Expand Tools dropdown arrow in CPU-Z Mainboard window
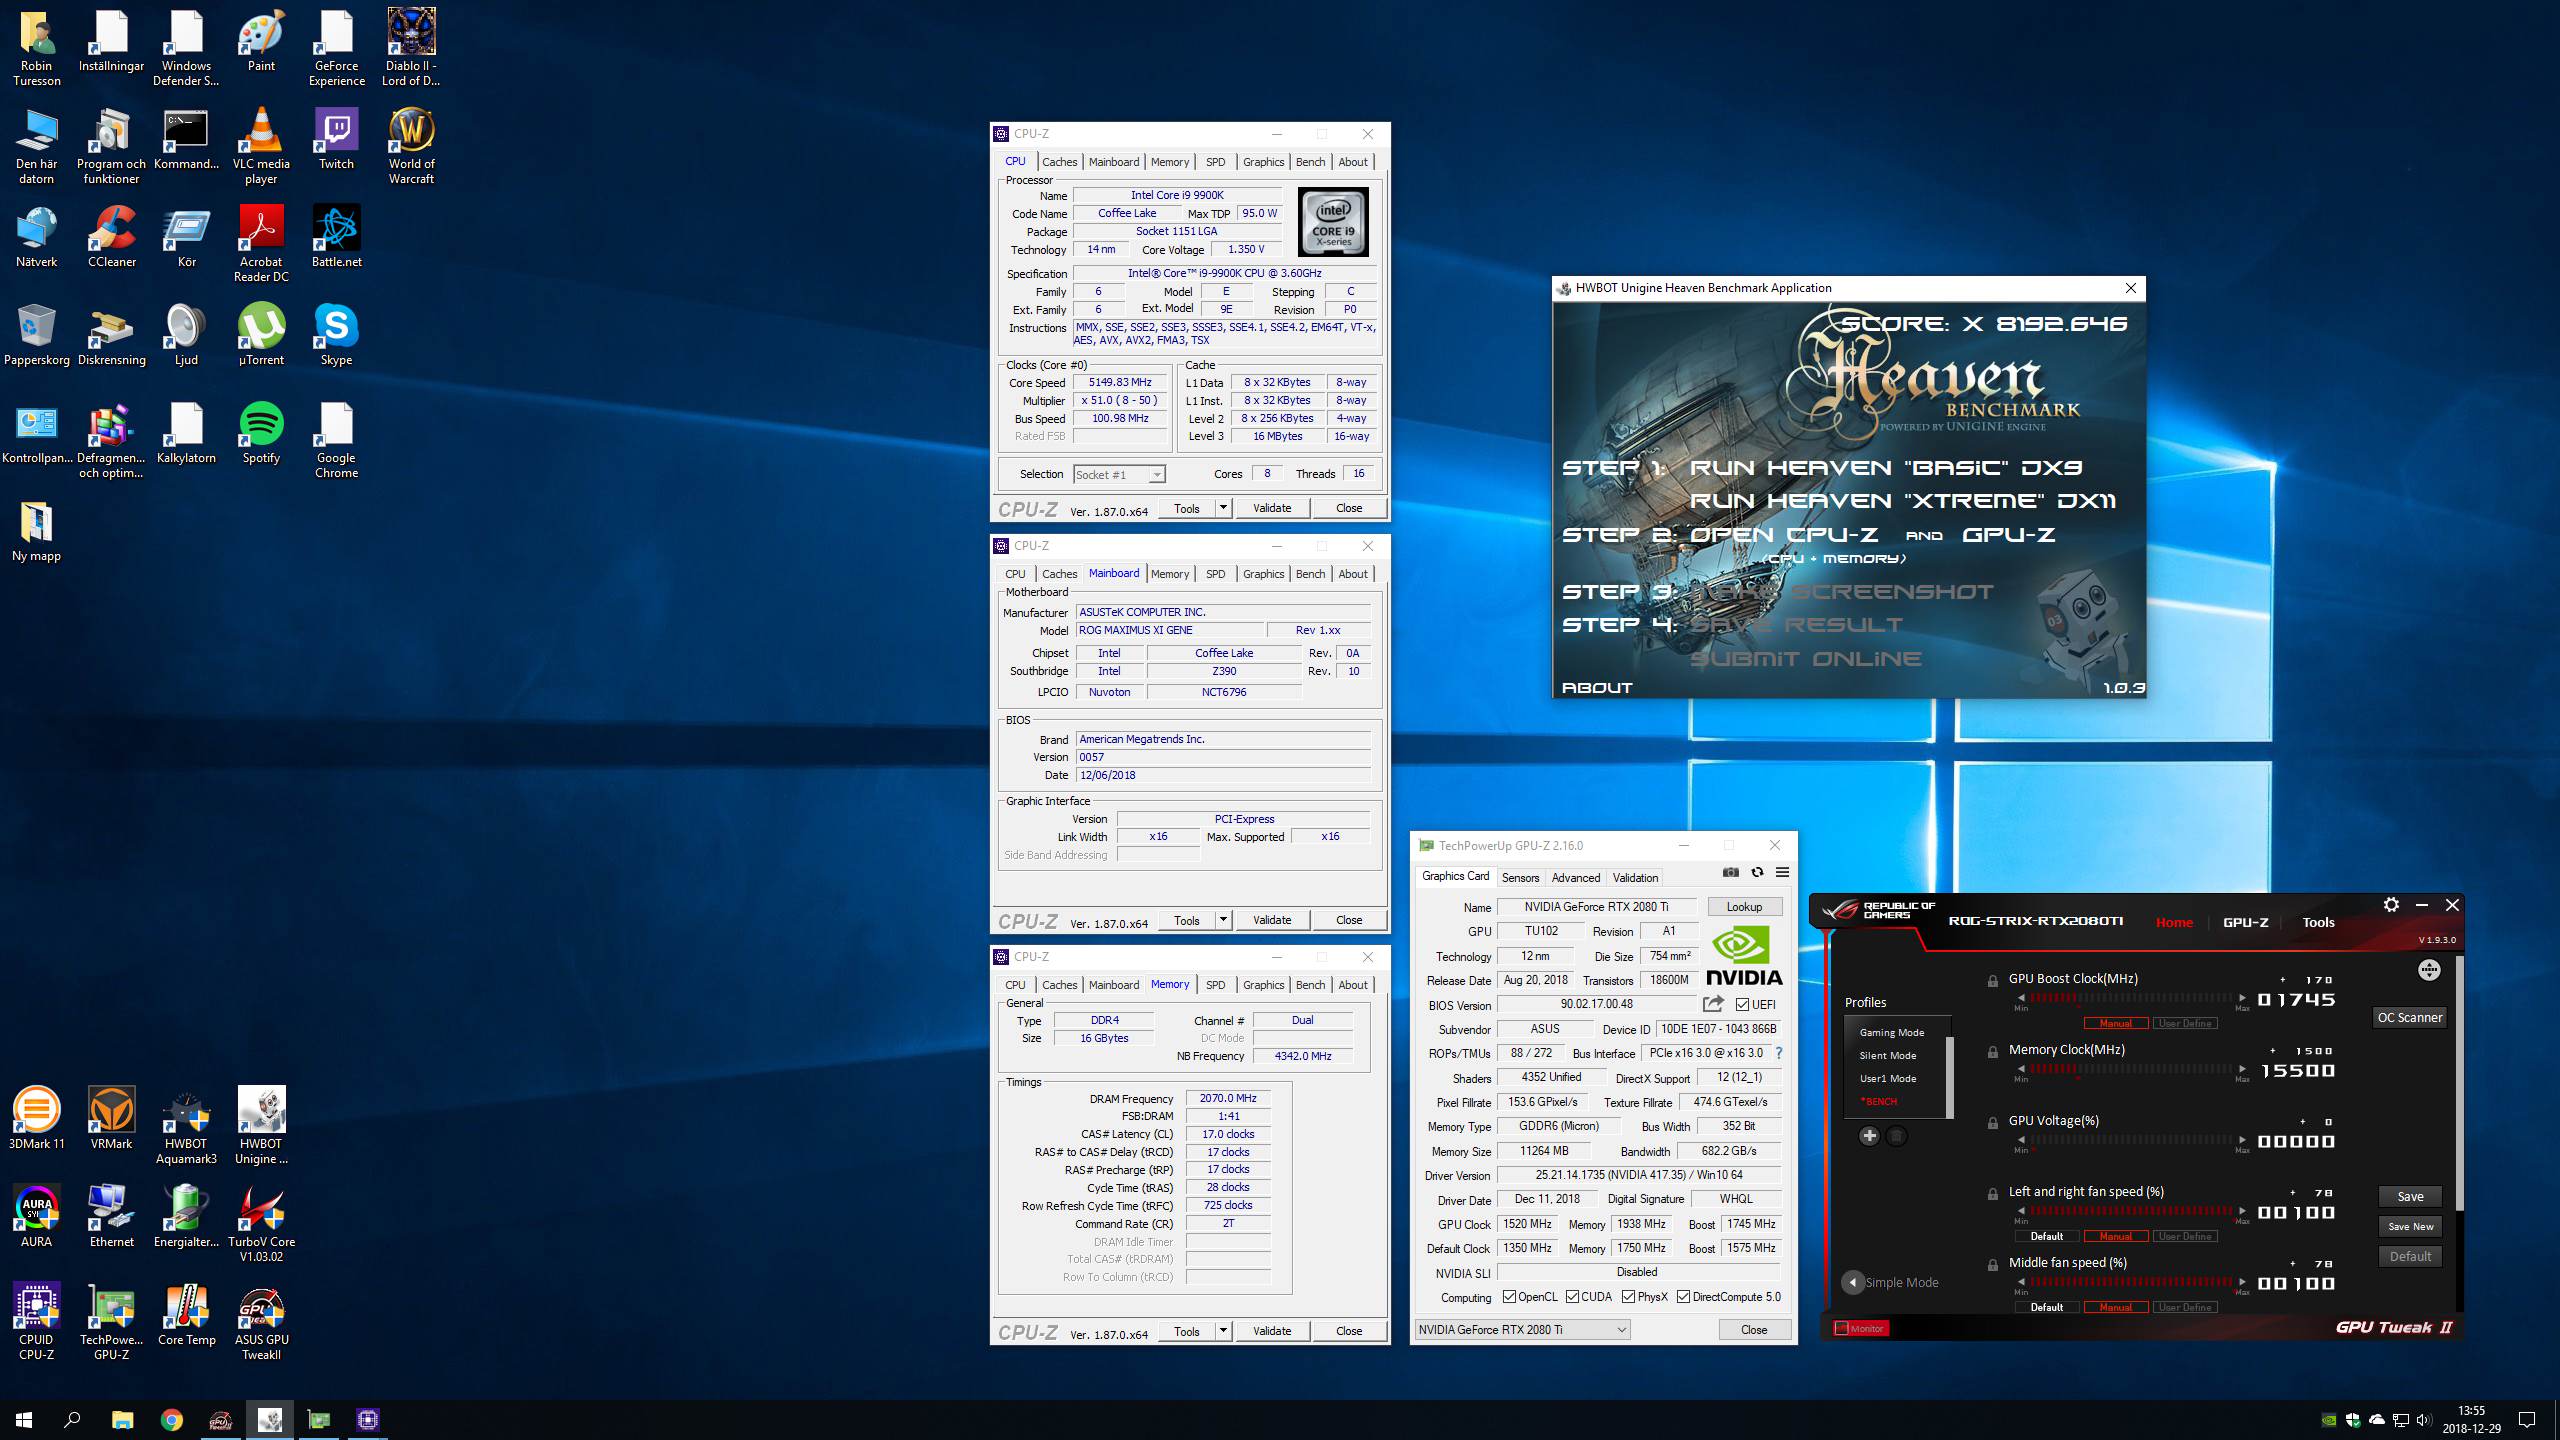 tap(1222, 920)
